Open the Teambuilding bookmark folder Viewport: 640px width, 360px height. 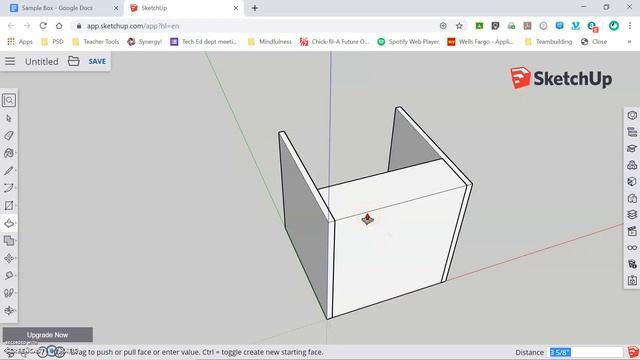coord(548,42)
